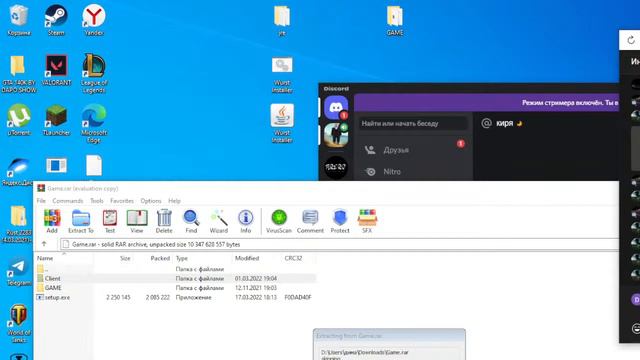Screen dimensions: 640x360
Task: Open the Discord server with photo avatar
Action: click(x=336, y=135)
